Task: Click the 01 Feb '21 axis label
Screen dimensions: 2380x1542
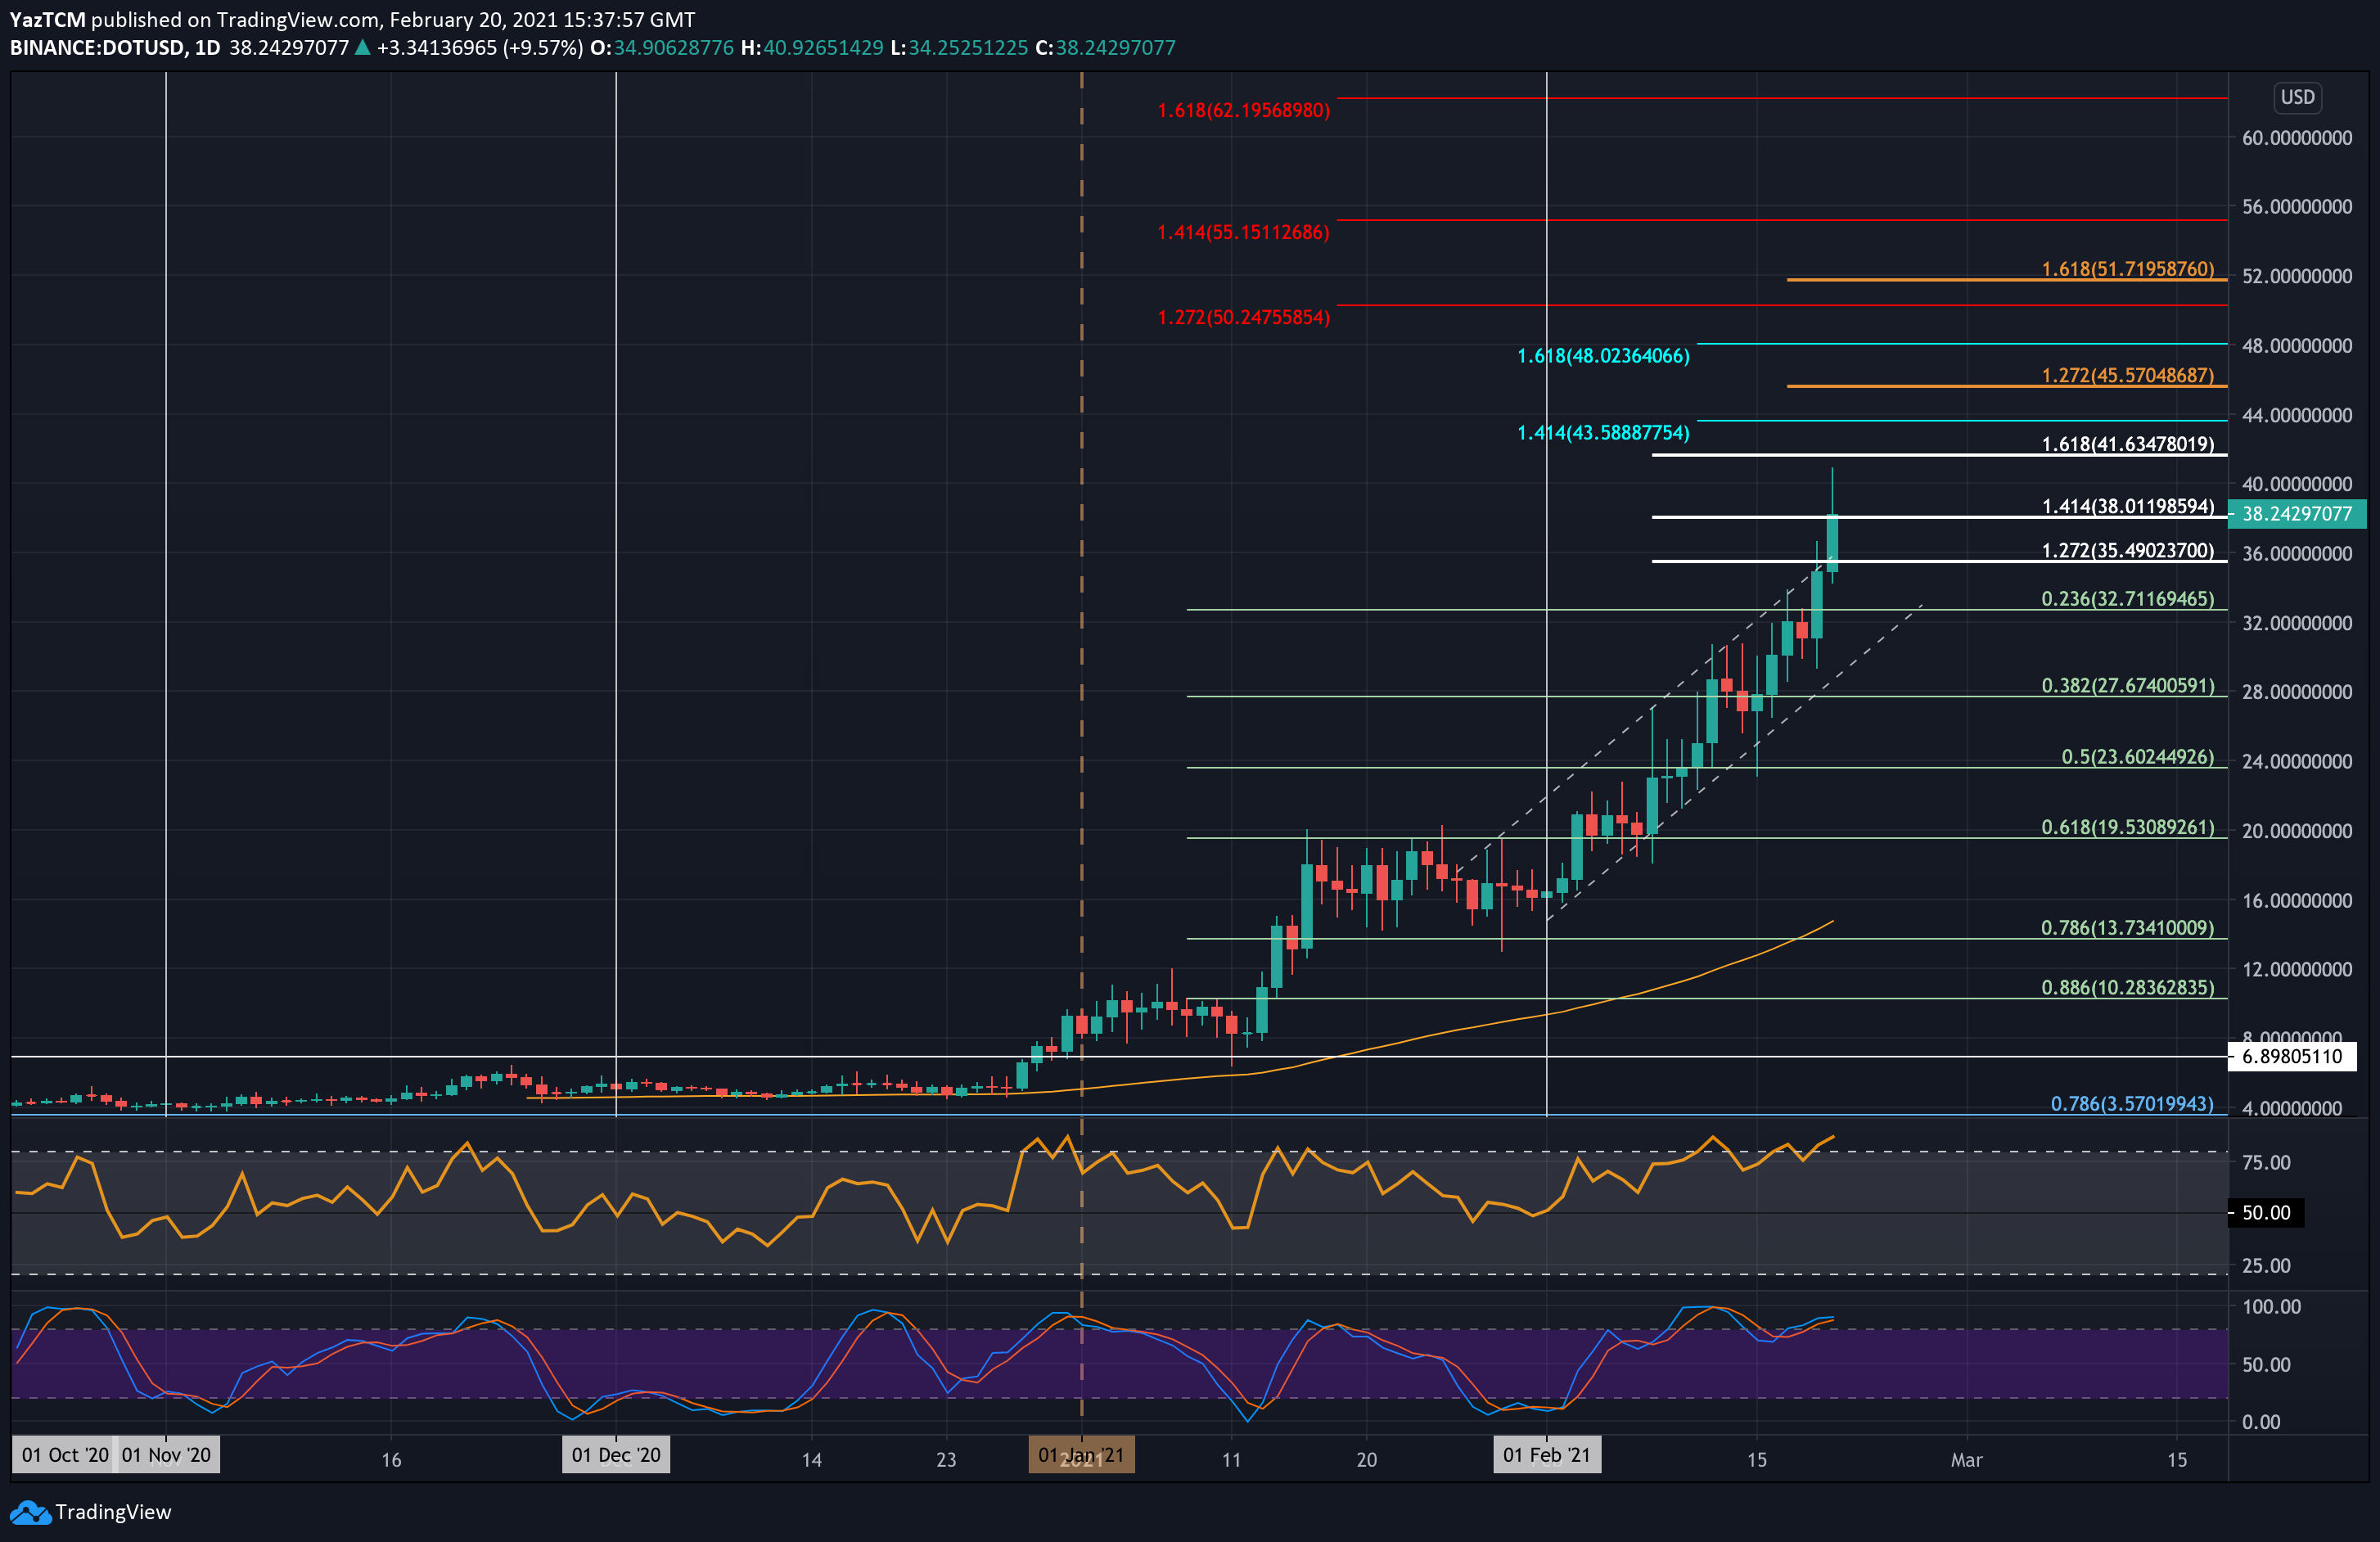Action: pos(1546,1456)
